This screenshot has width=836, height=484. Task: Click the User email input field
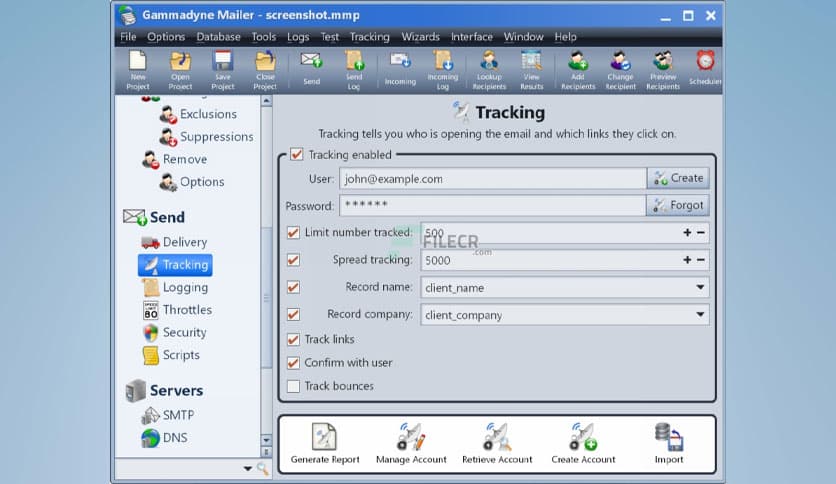click(492, 179)
